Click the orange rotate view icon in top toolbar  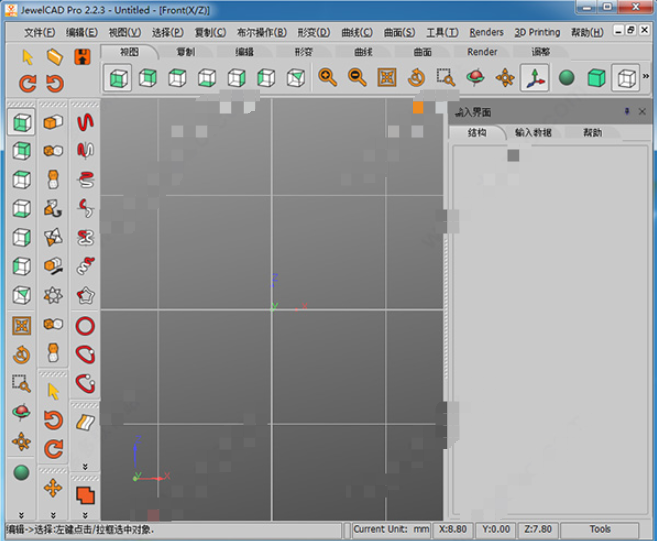(x=416, y=78)
